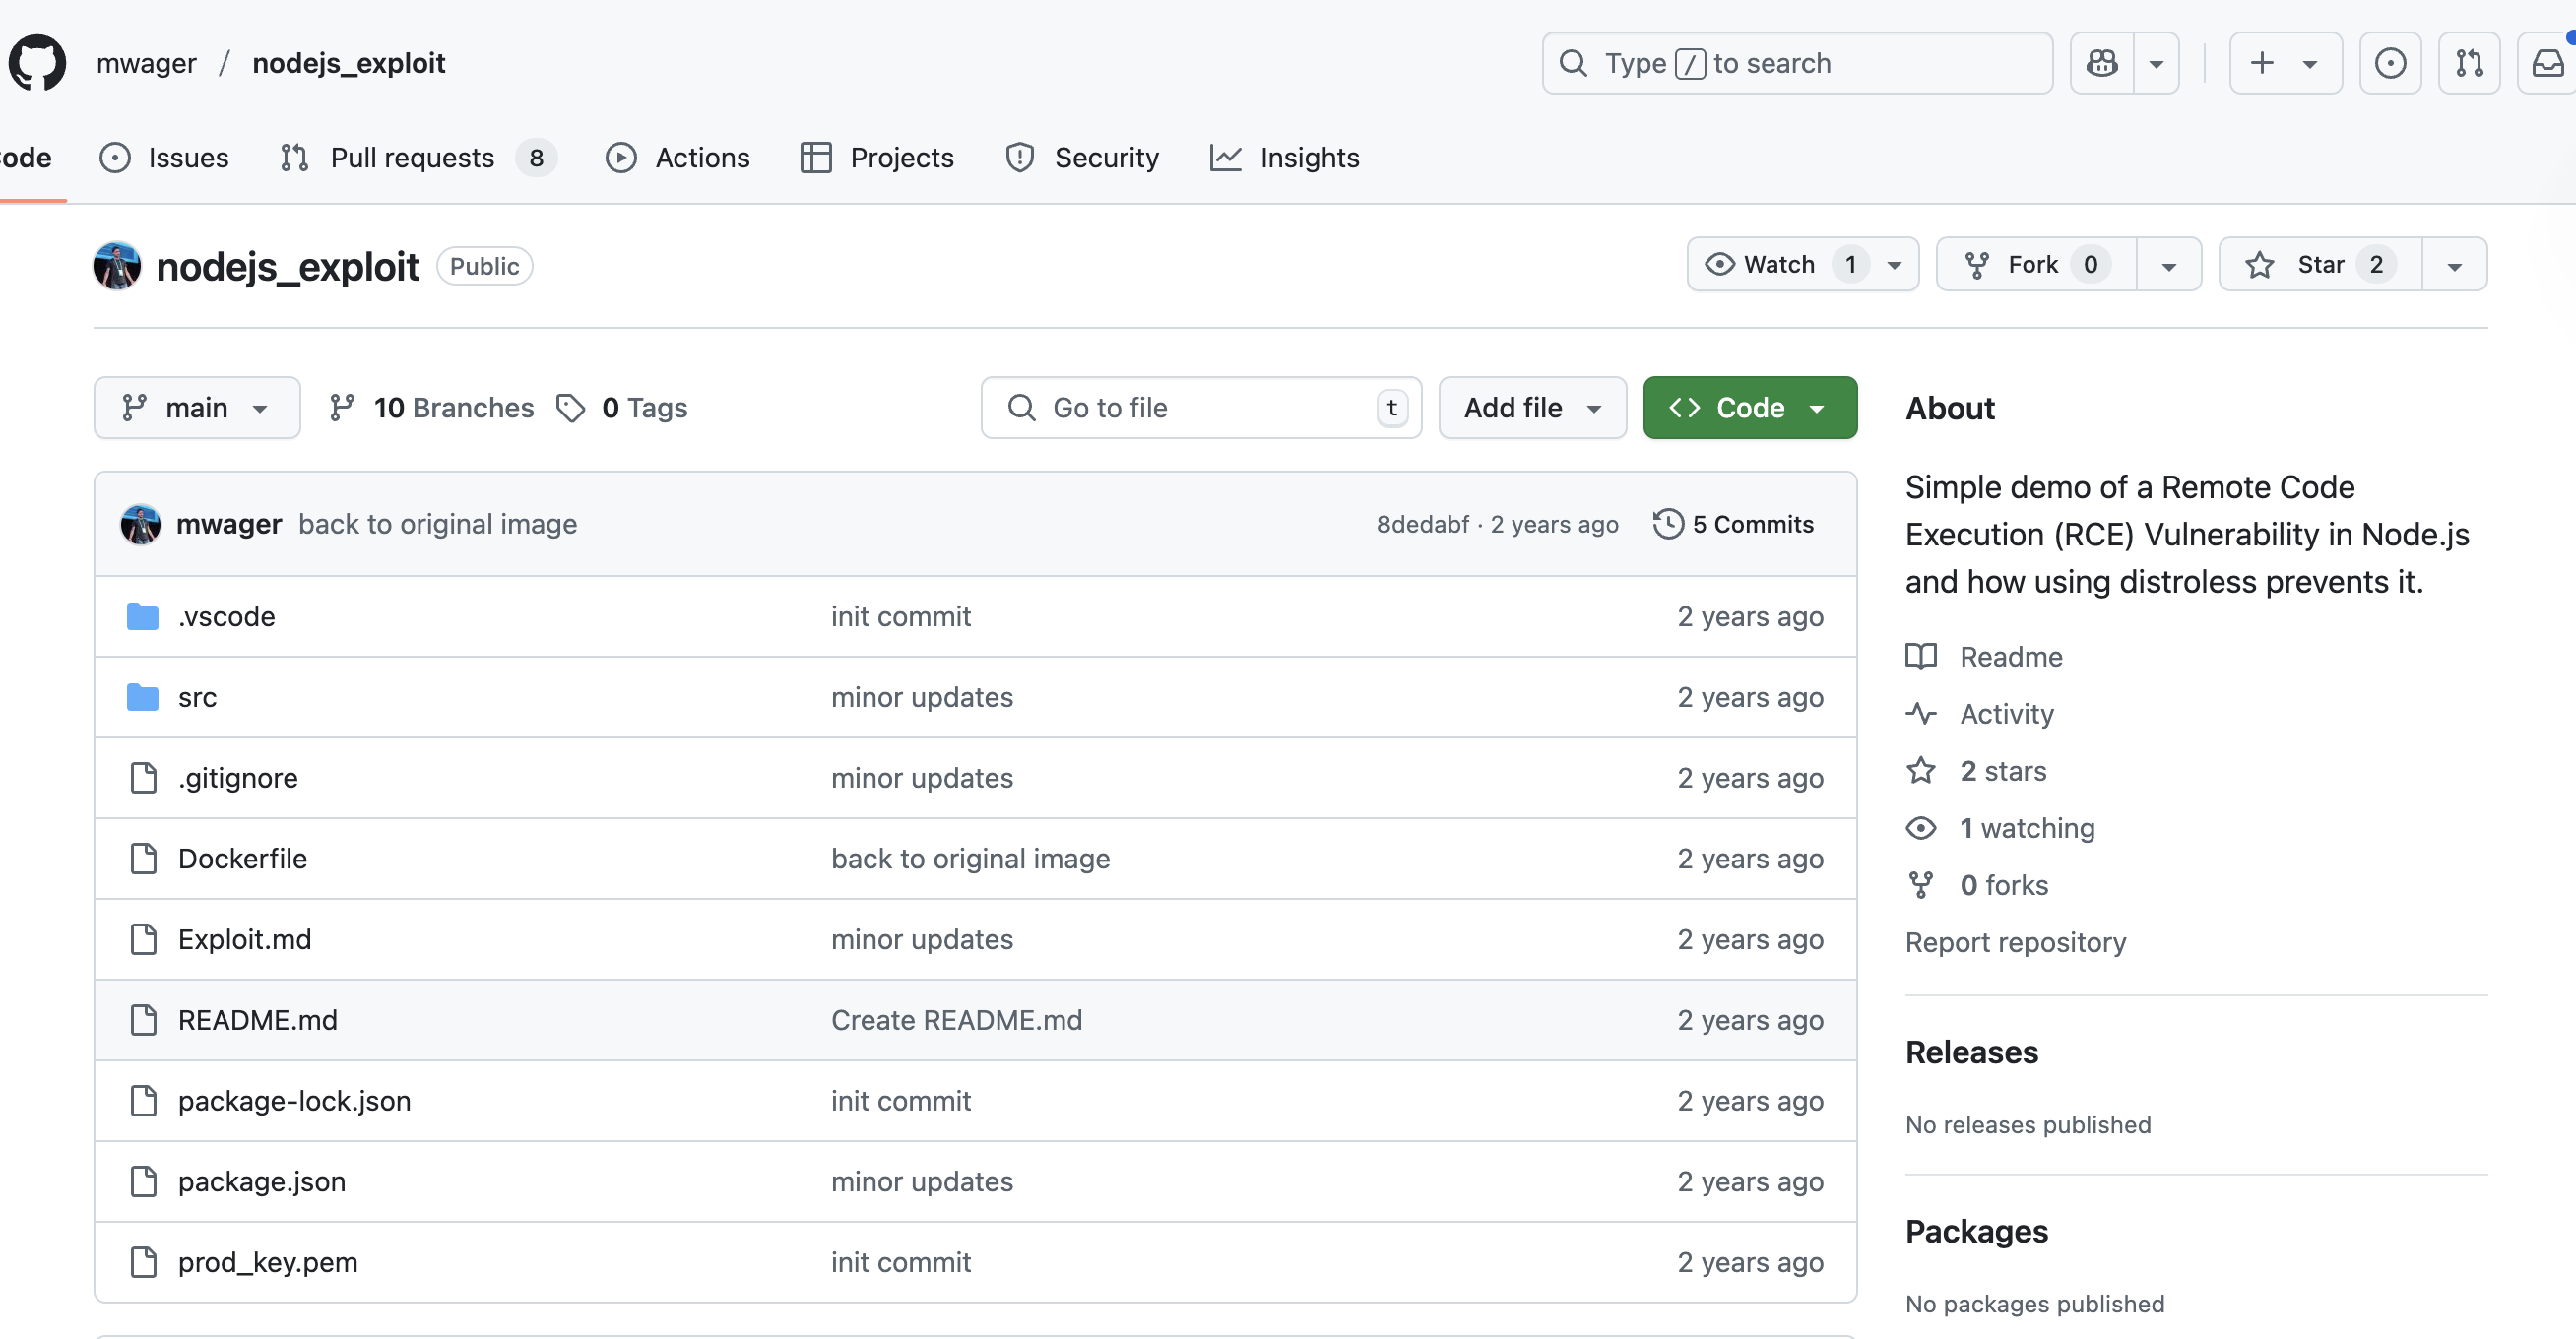Expand the Copilot dropdown arrow

pyautogui.click(x=2156, y=63)
